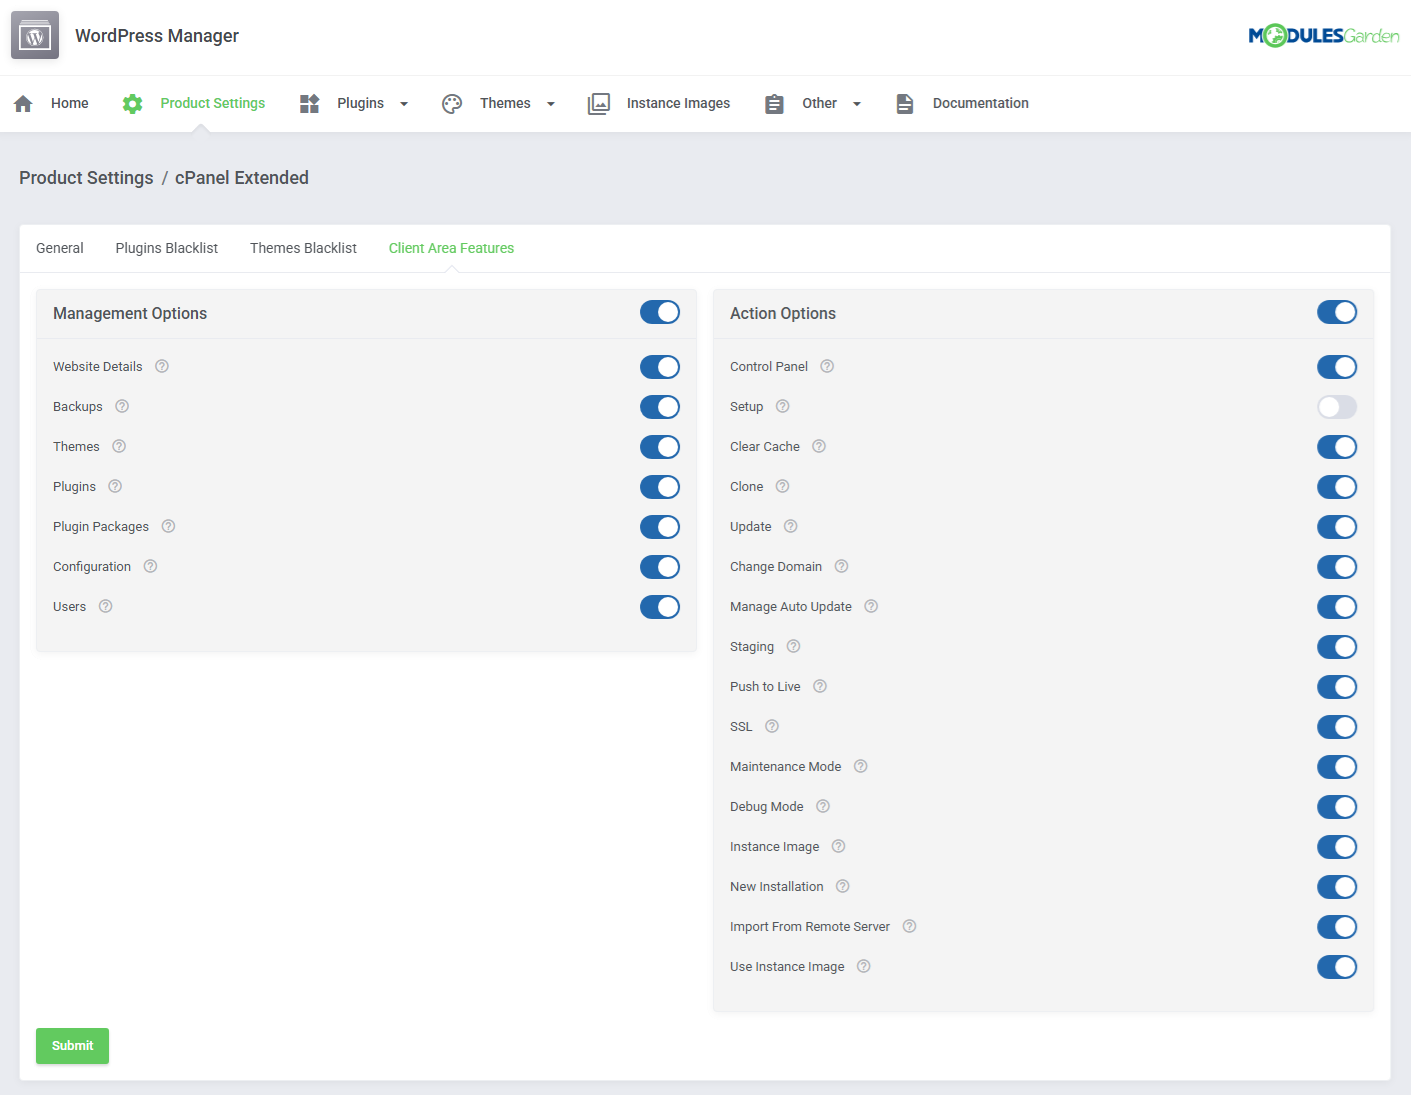Disable the Backups management option
The image size is (1411, 1095).
[x=659, y=407]
